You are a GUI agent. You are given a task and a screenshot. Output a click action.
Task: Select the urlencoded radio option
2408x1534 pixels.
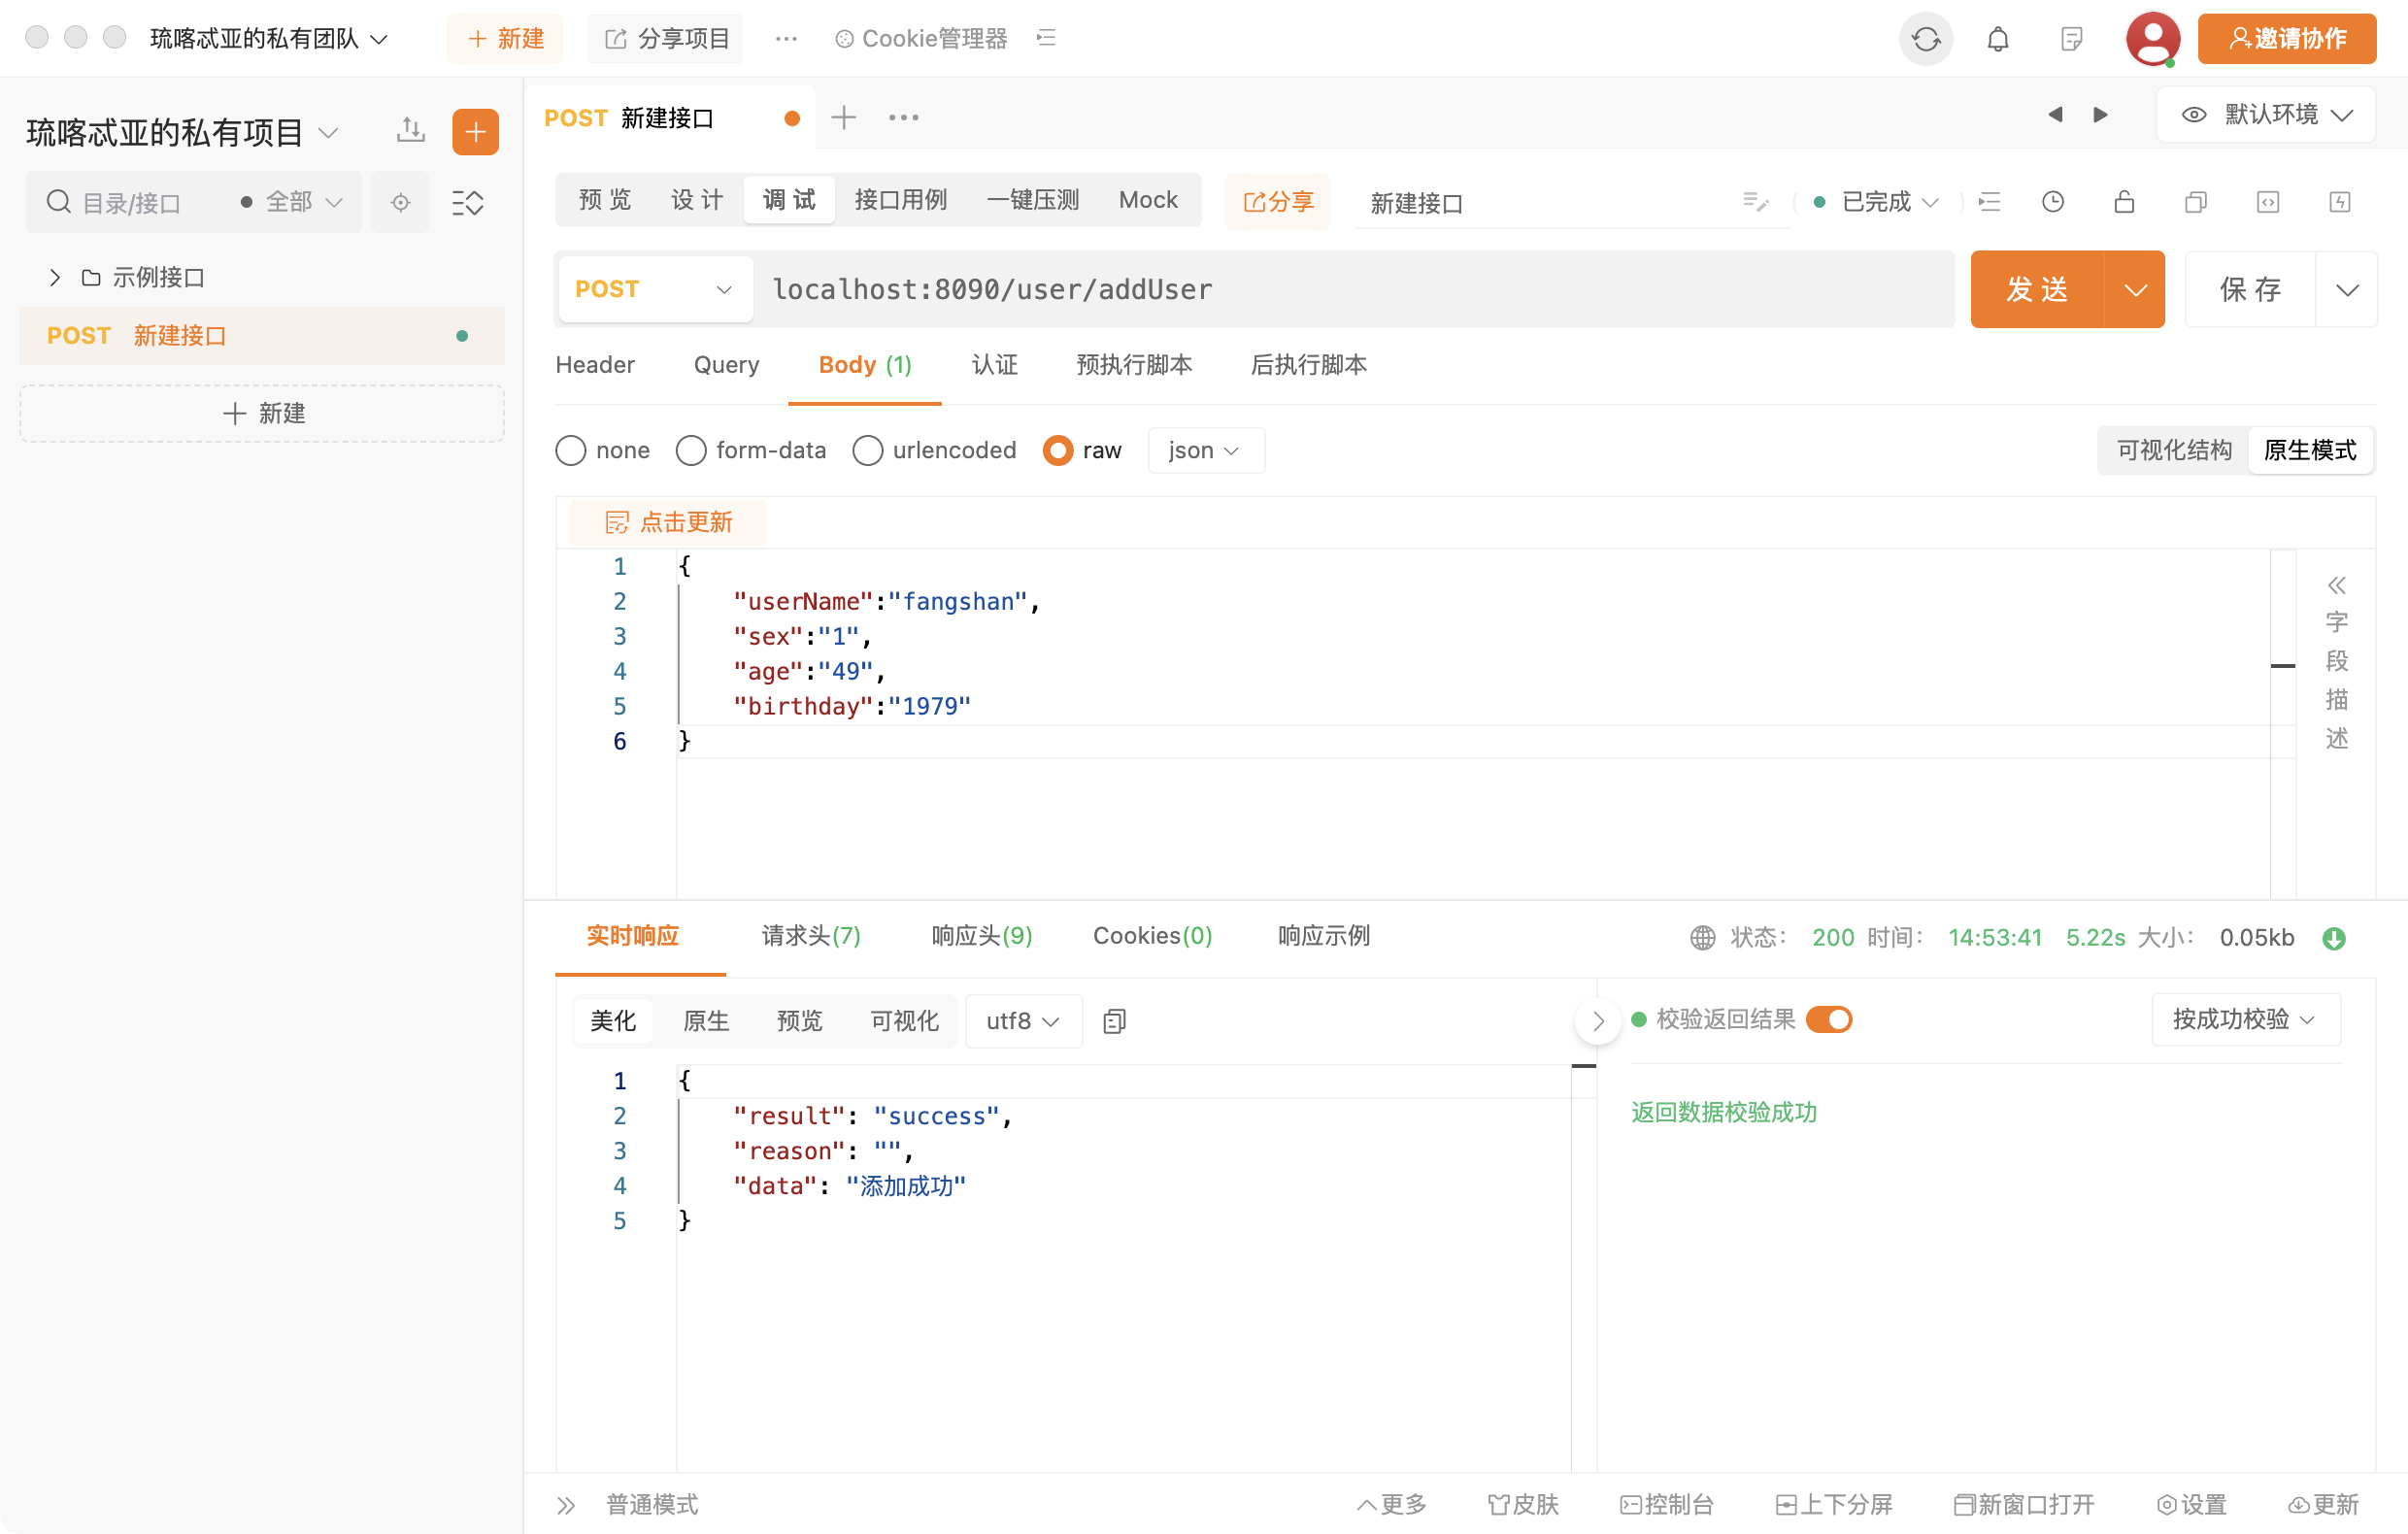click(x=867, y=451)
